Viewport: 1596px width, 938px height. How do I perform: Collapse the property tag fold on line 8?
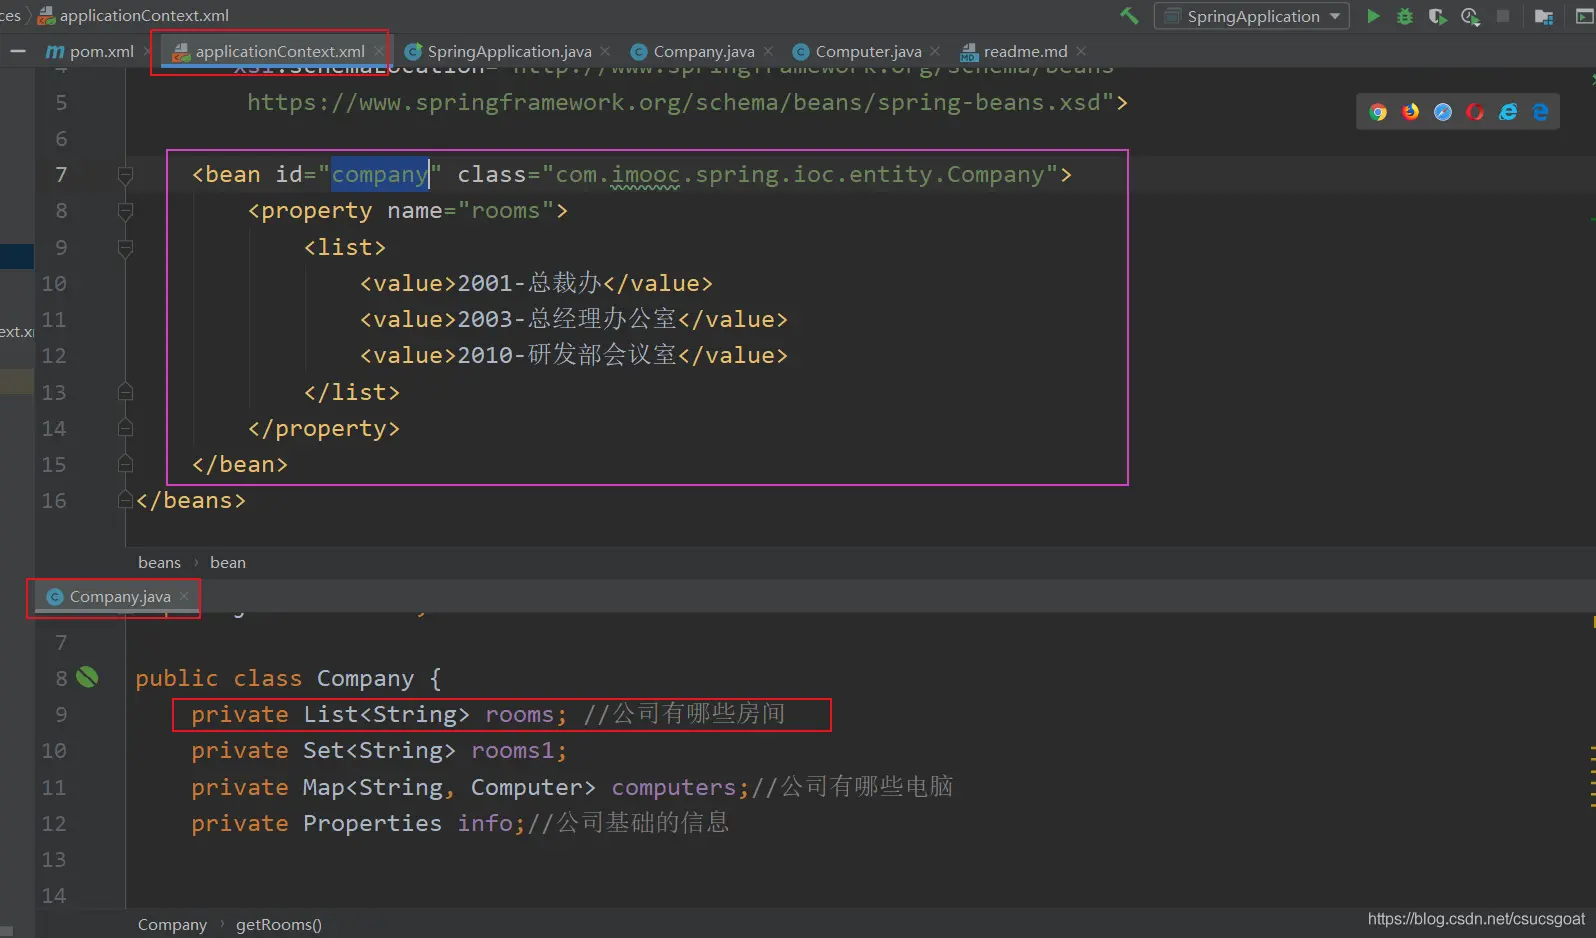[x=125, y=211]
